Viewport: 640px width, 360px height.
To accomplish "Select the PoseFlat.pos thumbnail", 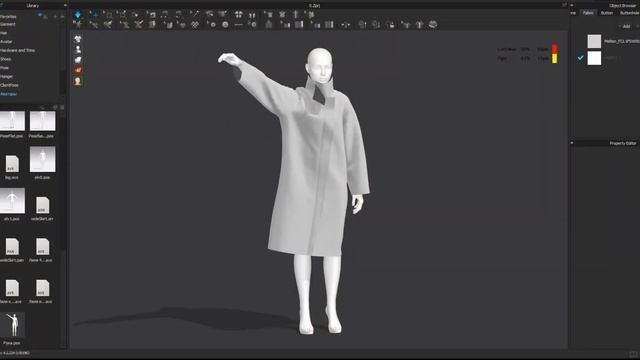I will point(12,121).
